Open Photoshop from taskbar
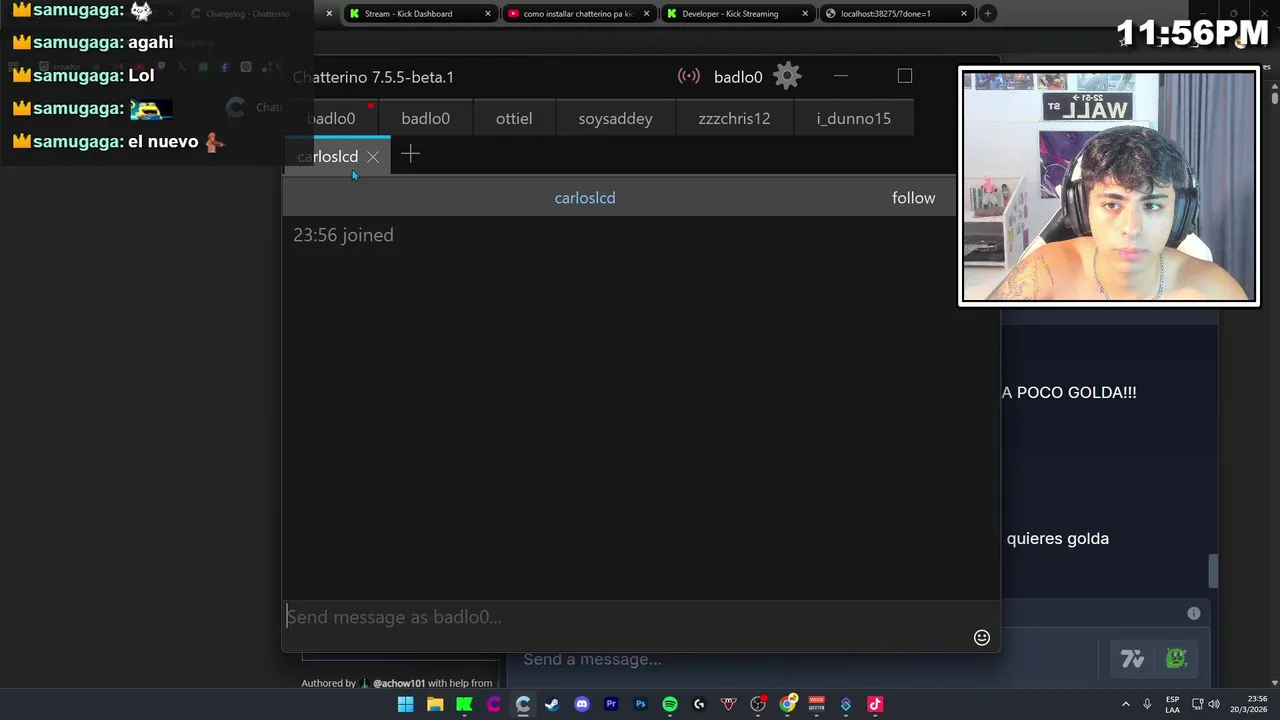The width and height of the screenshot is (1280, 720). 640,704
